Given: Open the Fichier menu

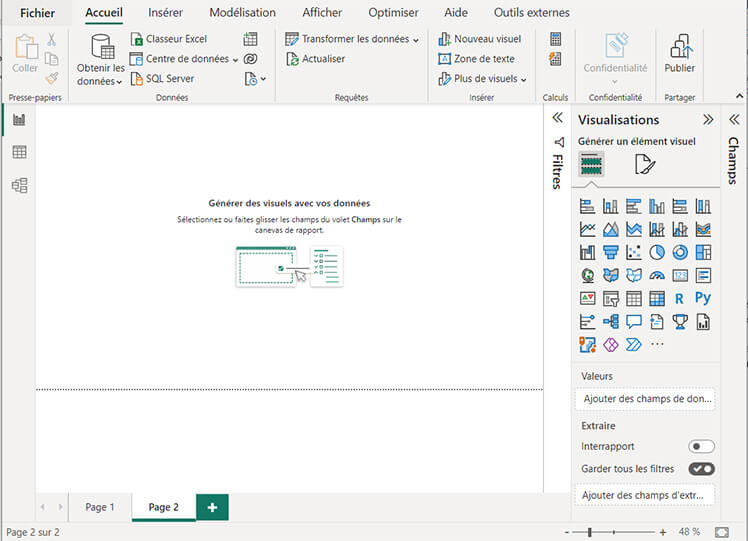Looking at the screenshot, I should (x=37, y=13).
